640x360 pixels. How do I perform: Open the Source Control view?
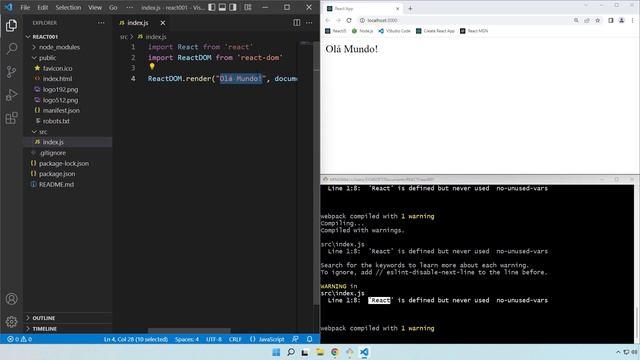click(x=11, y=72)
